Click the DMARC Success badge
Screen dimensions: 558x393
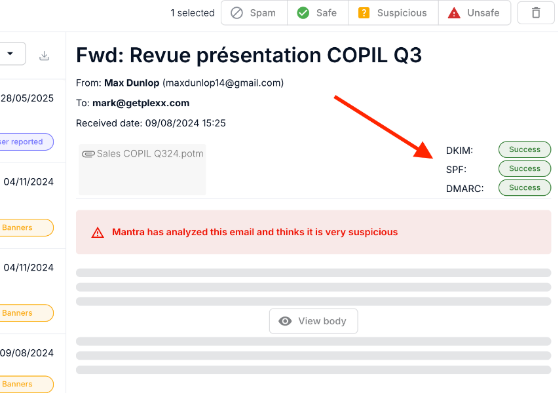[x=525, y=188]
